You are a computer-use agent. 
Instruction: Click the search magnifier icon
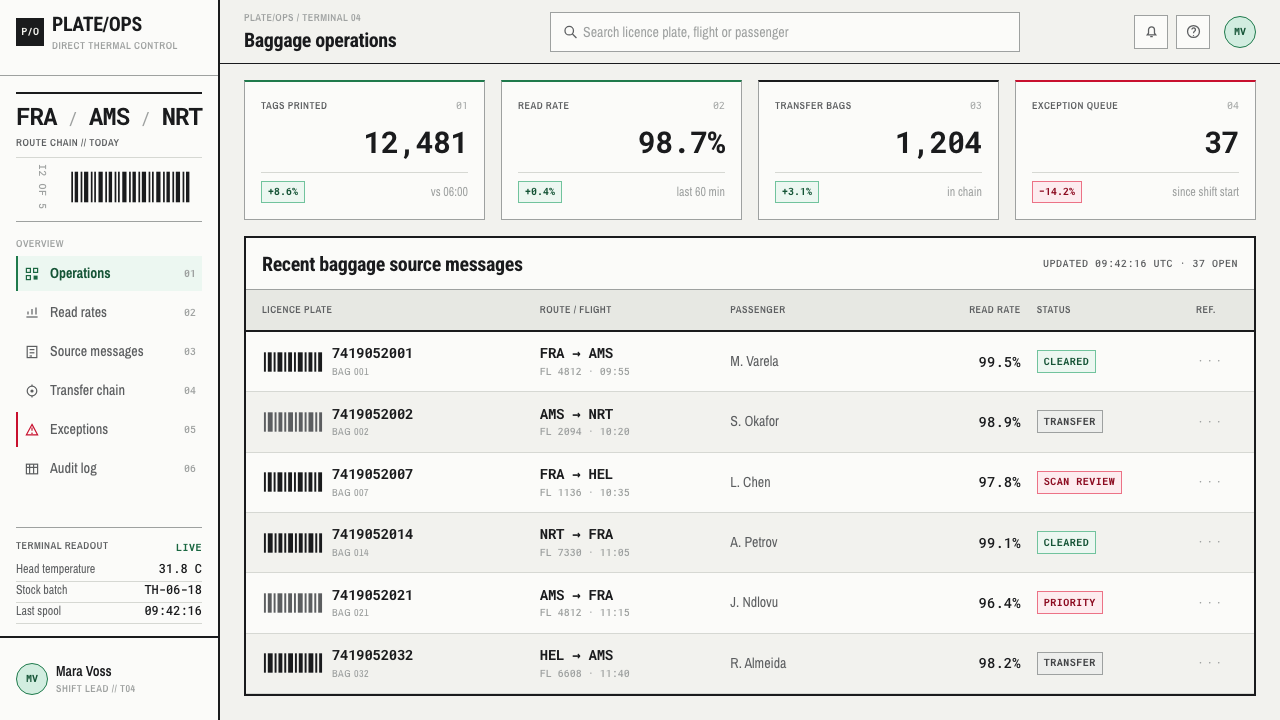pyautogui.click(x=570, y=32)
